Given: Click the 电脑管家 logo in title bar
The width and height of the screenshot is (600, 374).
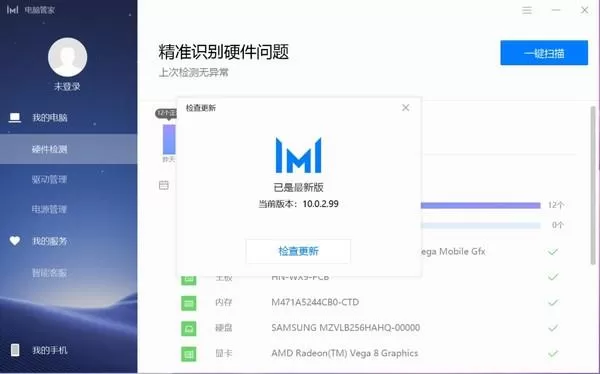Looking at the screenshot, I should (12, 10).
